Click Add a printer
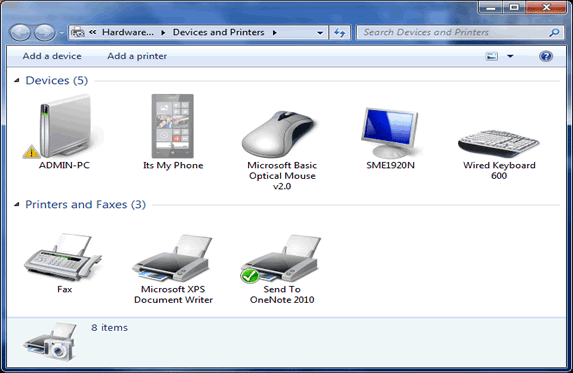The image size is (573, 373). 137,56
